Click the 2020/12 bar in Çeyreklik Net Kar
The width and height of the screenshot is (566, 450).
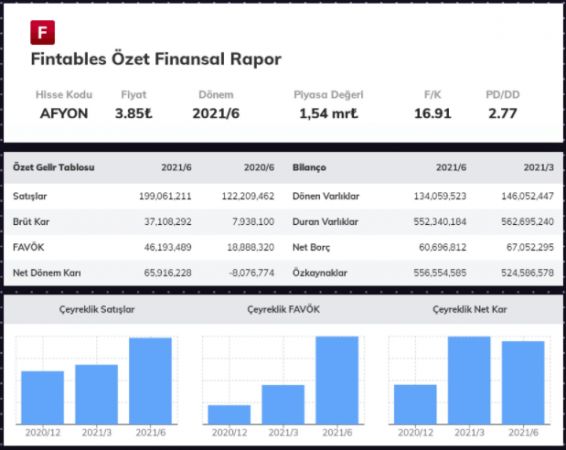point(415,405)
